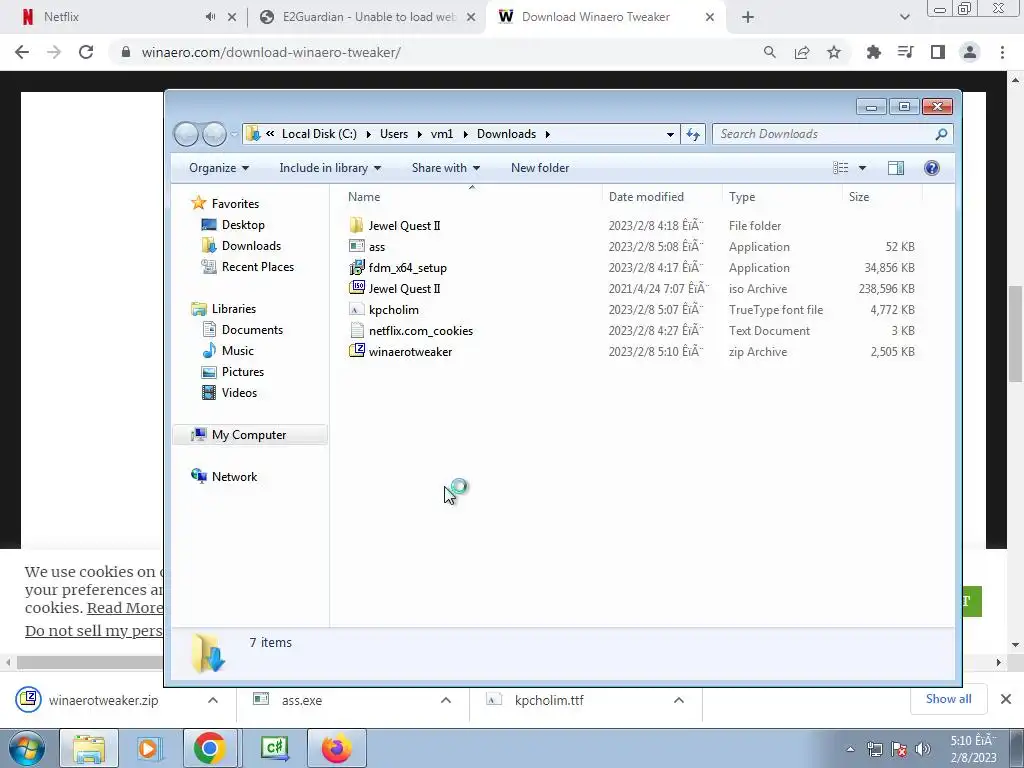This screenshot has height=768, width=1024.
Task: Reload the winaero page
Action: (x=86, y=52)
